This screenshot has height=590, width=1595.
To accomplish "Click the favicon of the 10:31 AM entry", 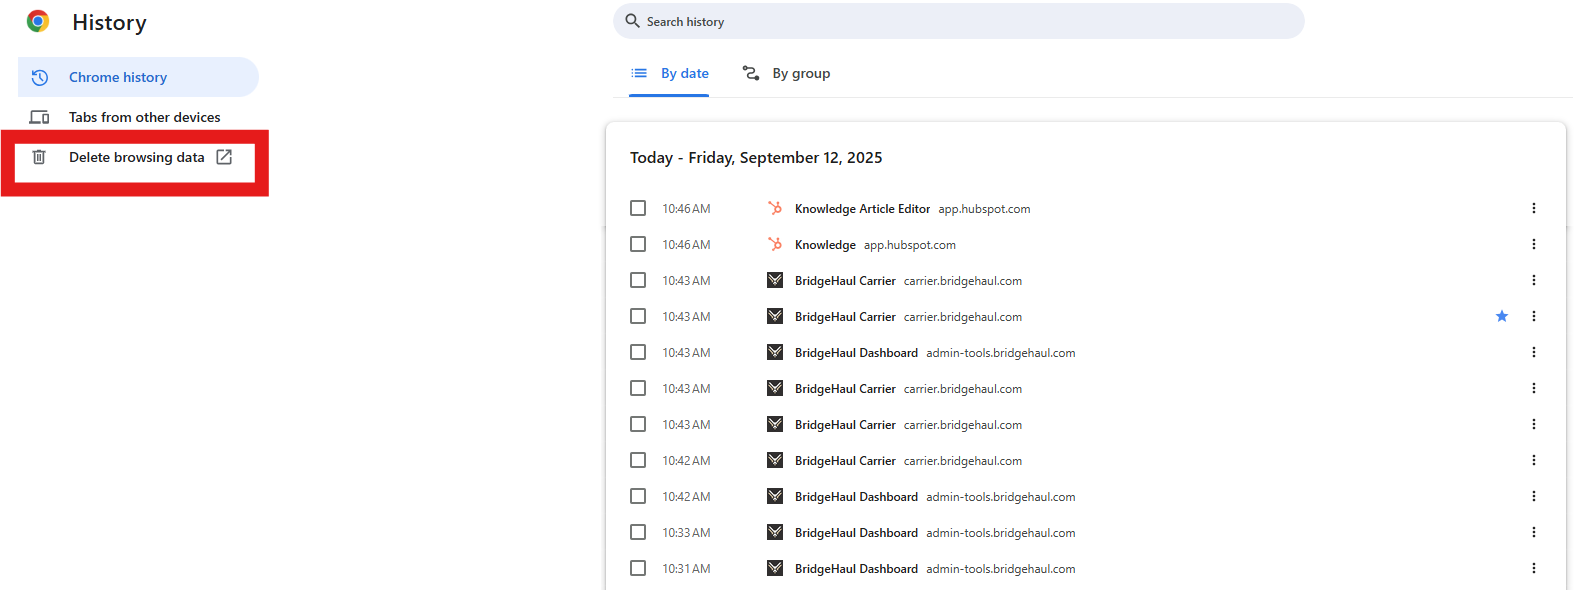I will coord(775,568).
